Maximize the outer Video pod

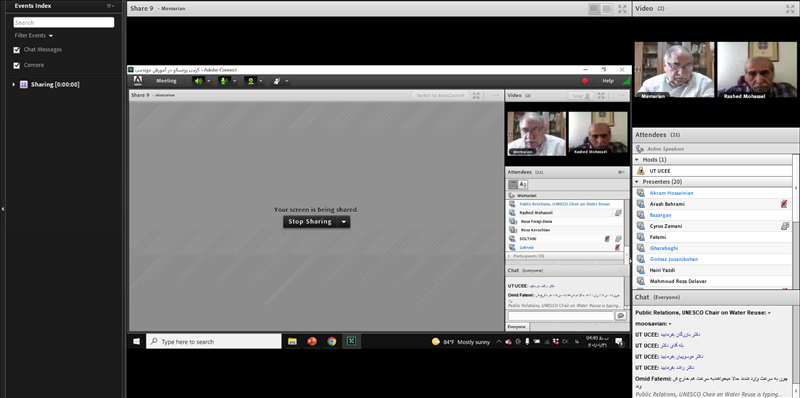tap(790, 9)
